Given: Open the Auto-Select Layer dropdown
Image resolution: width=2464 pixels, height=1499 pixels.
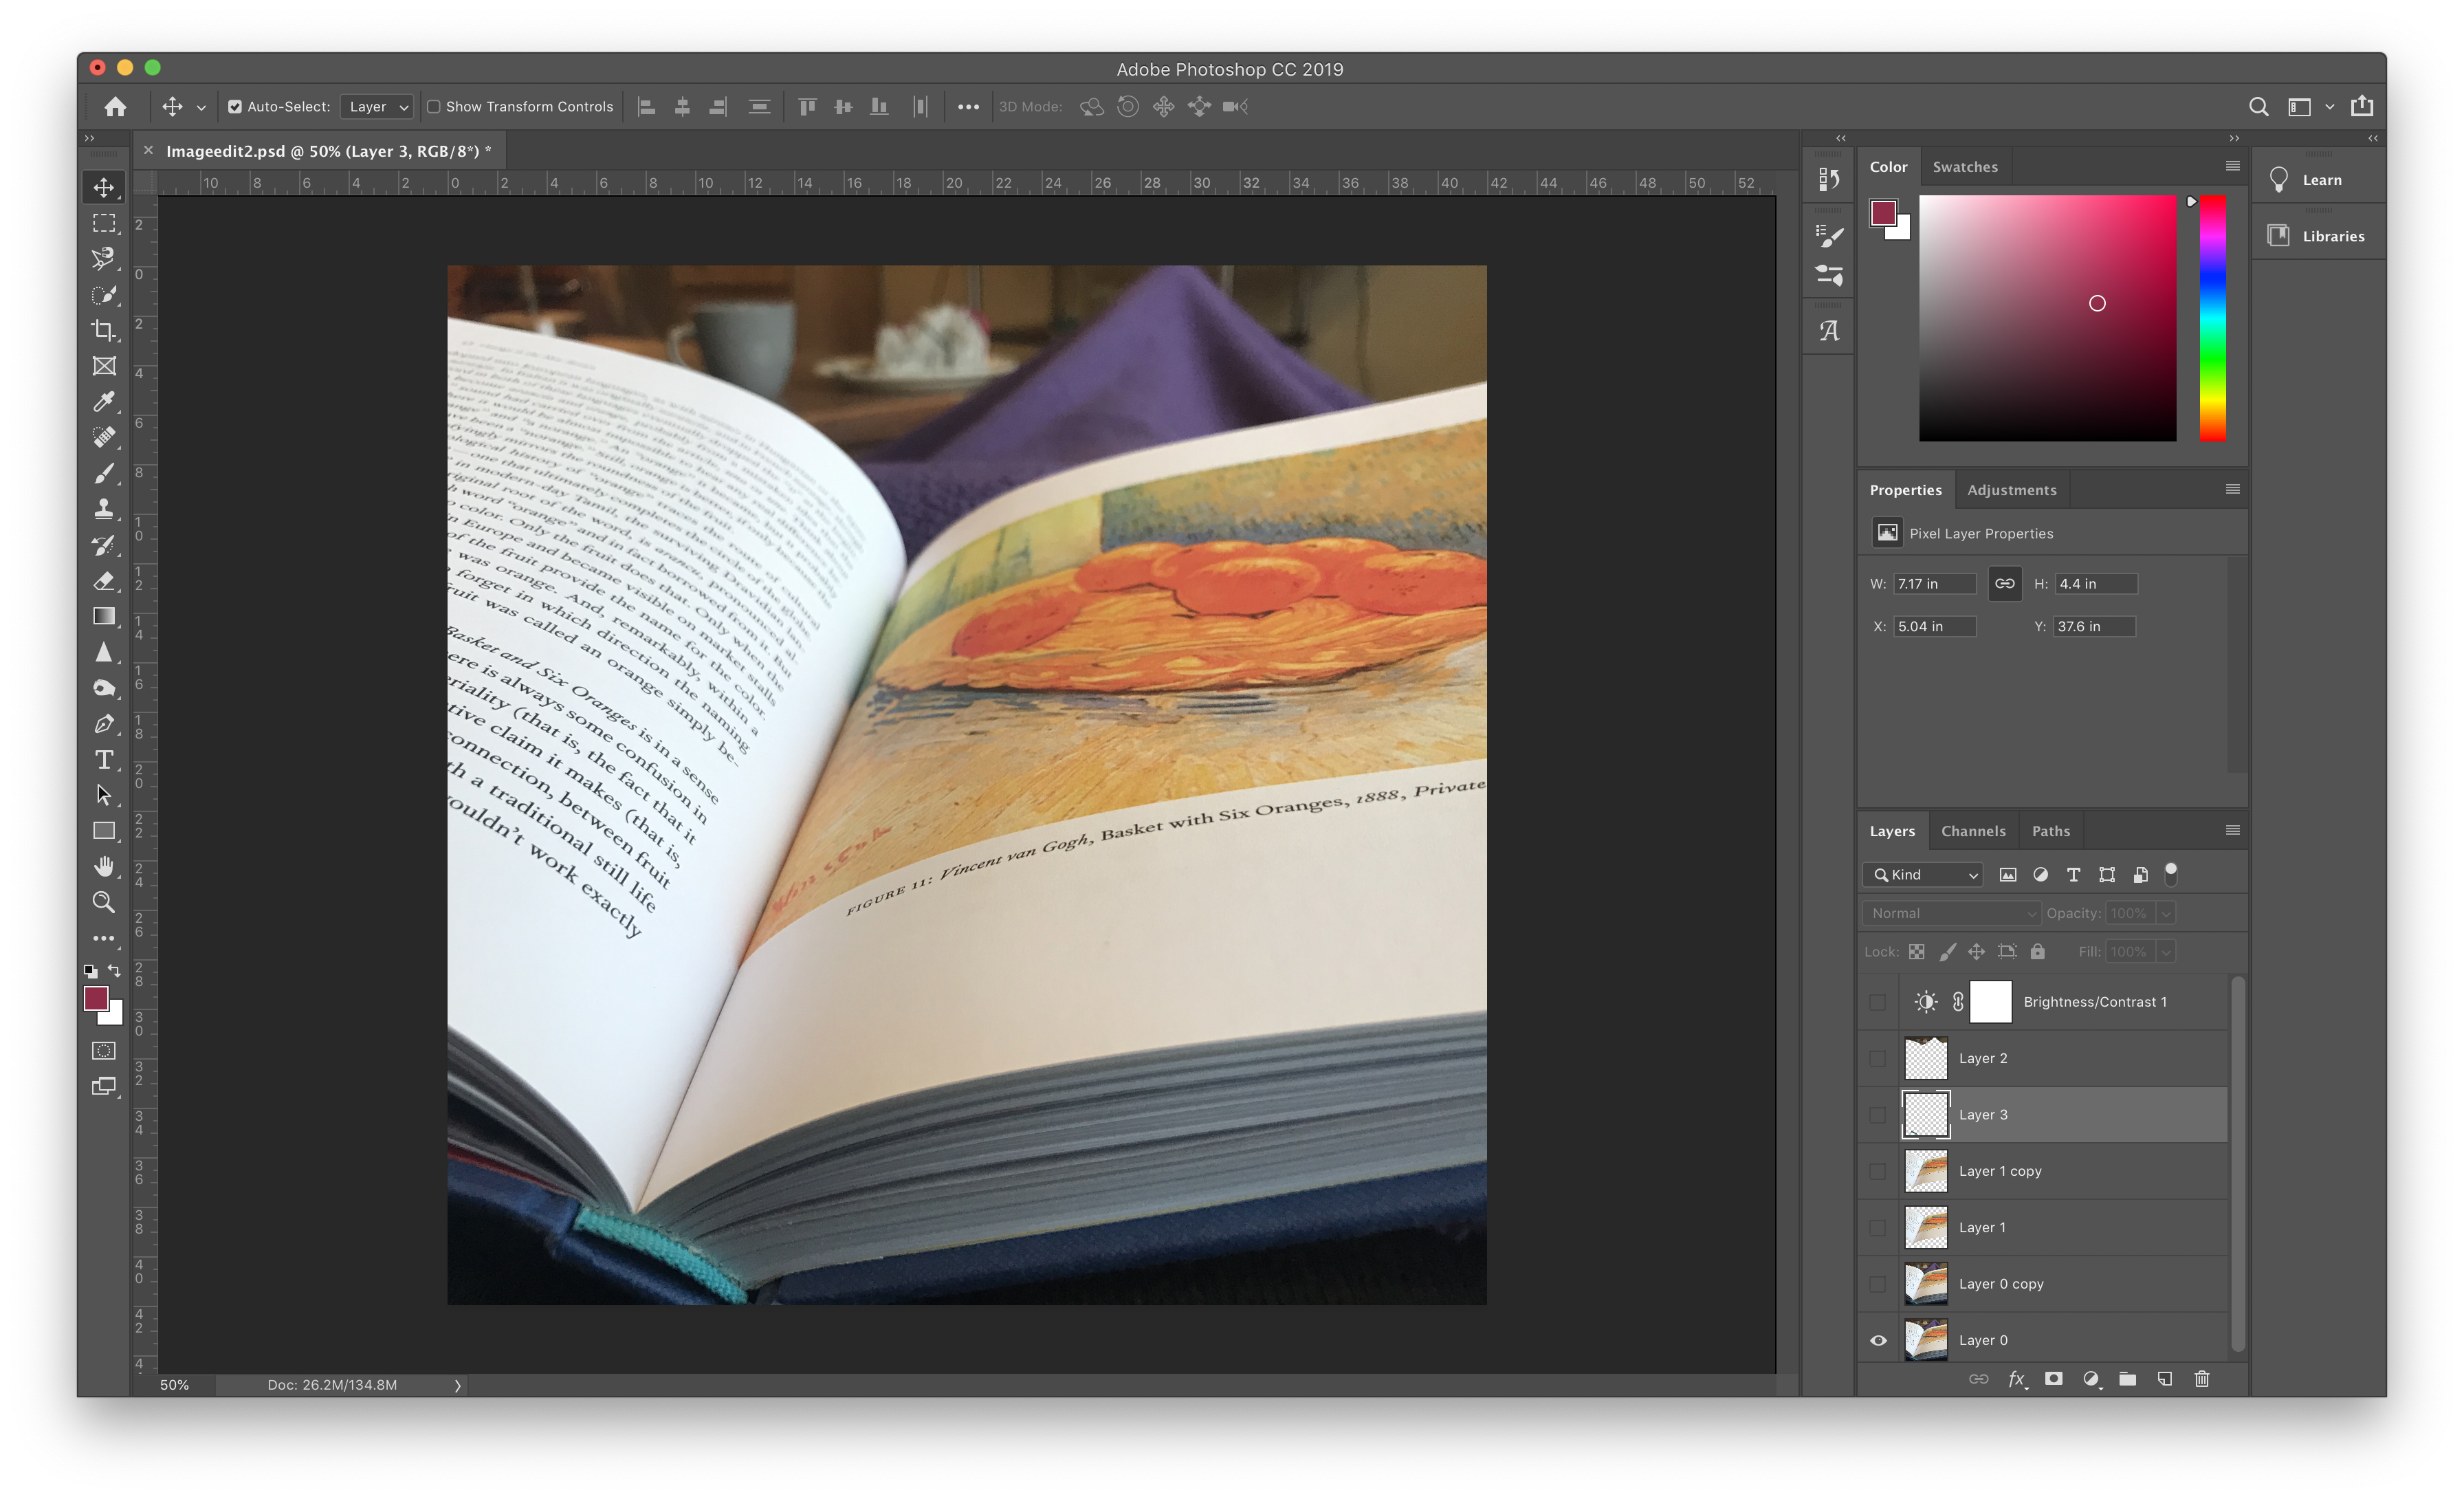Looking at the screenshot, I should [x=377, y=107].
